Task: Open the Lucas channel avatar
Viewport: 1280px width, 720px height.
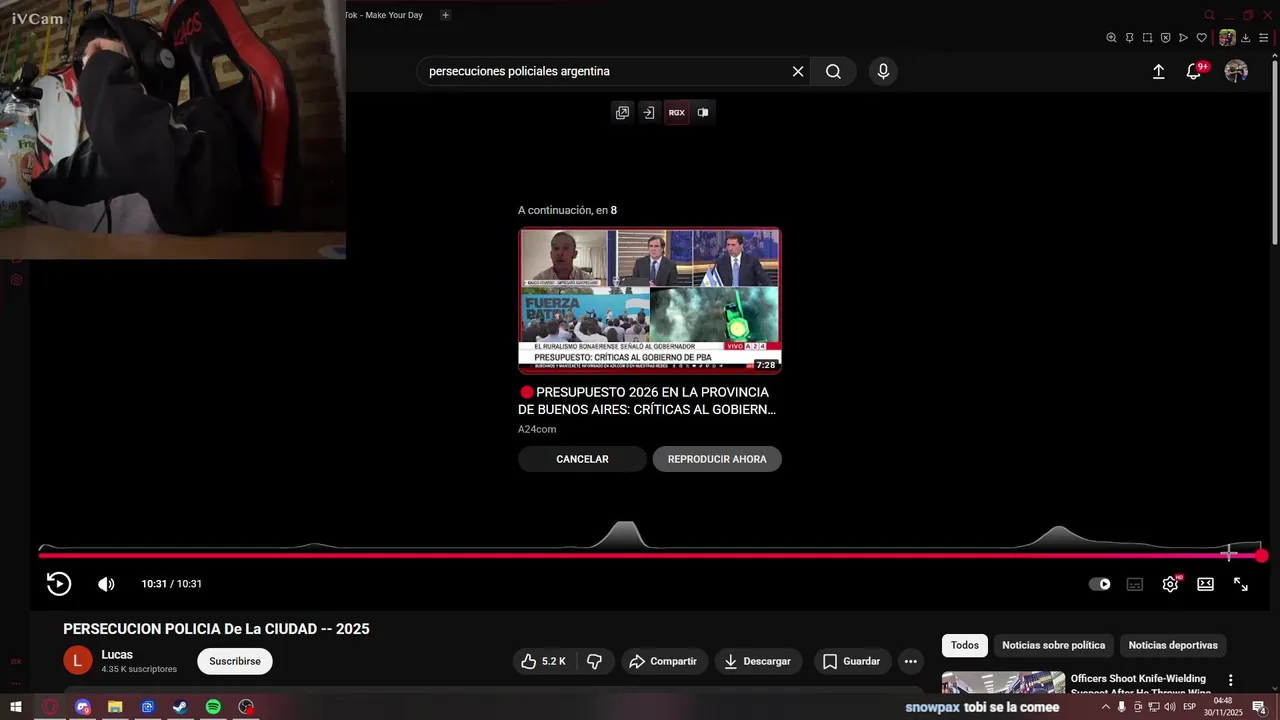Action: 78,660
